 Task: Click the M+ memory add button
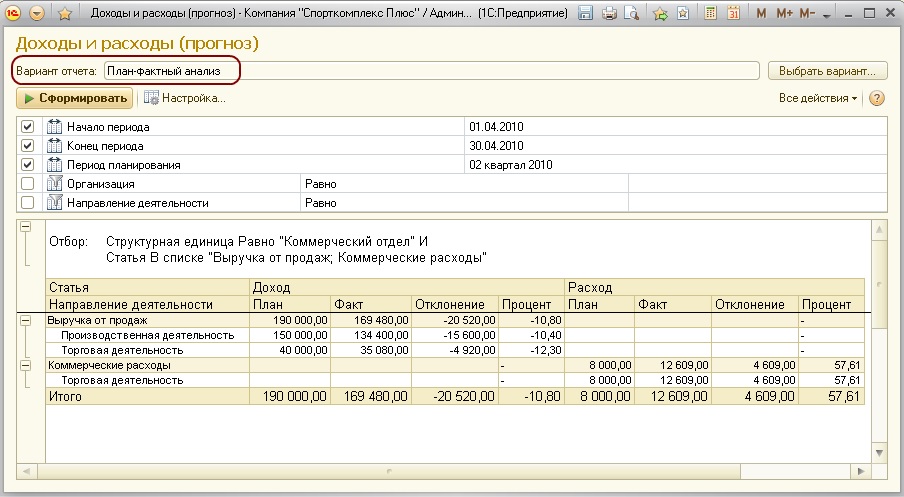[x=784, y=14]
